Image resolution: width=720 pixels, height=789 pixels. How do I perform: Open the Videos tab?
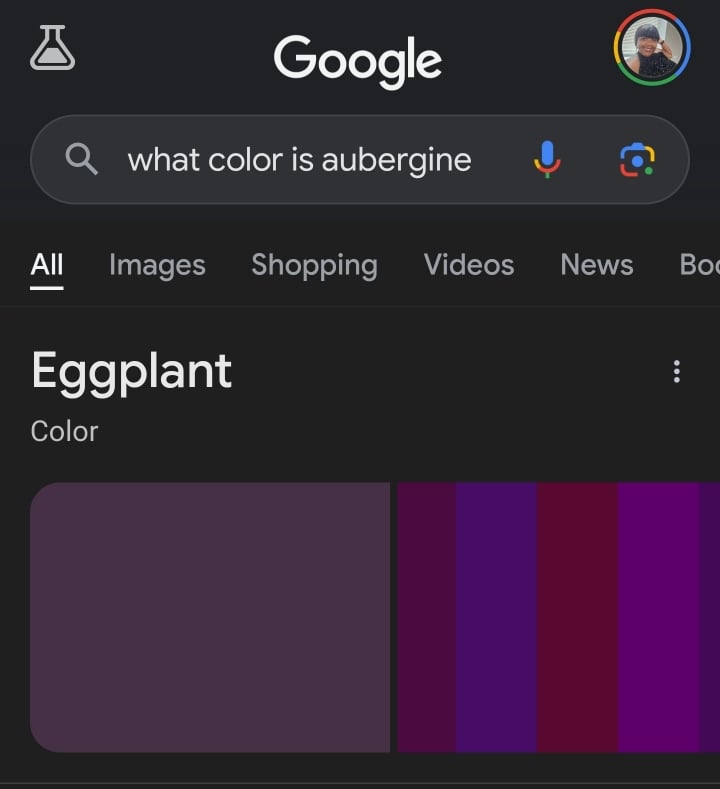tap(469, 265)
